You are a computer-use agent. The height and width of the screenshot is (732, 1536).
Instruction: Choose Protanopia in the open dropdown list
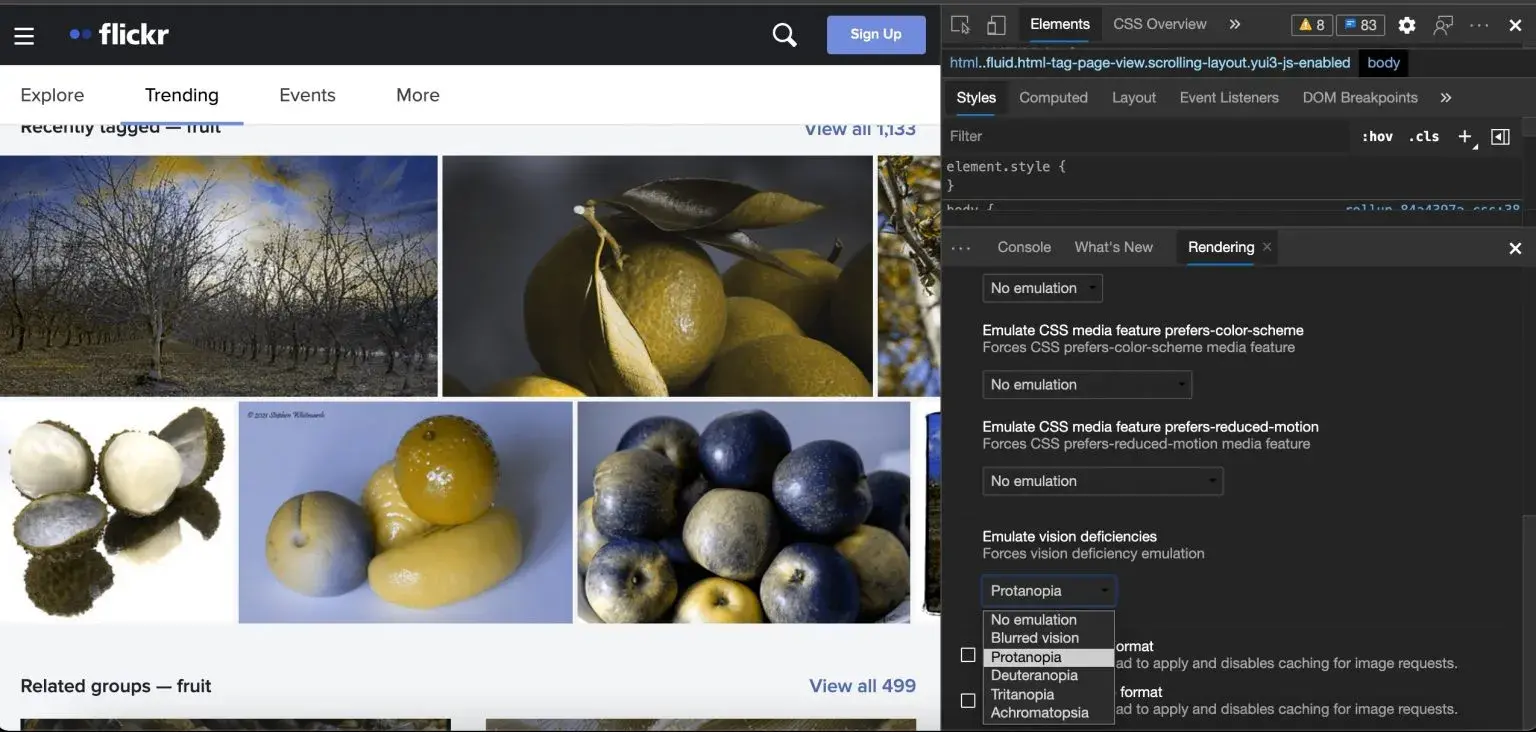point(1049,657)
